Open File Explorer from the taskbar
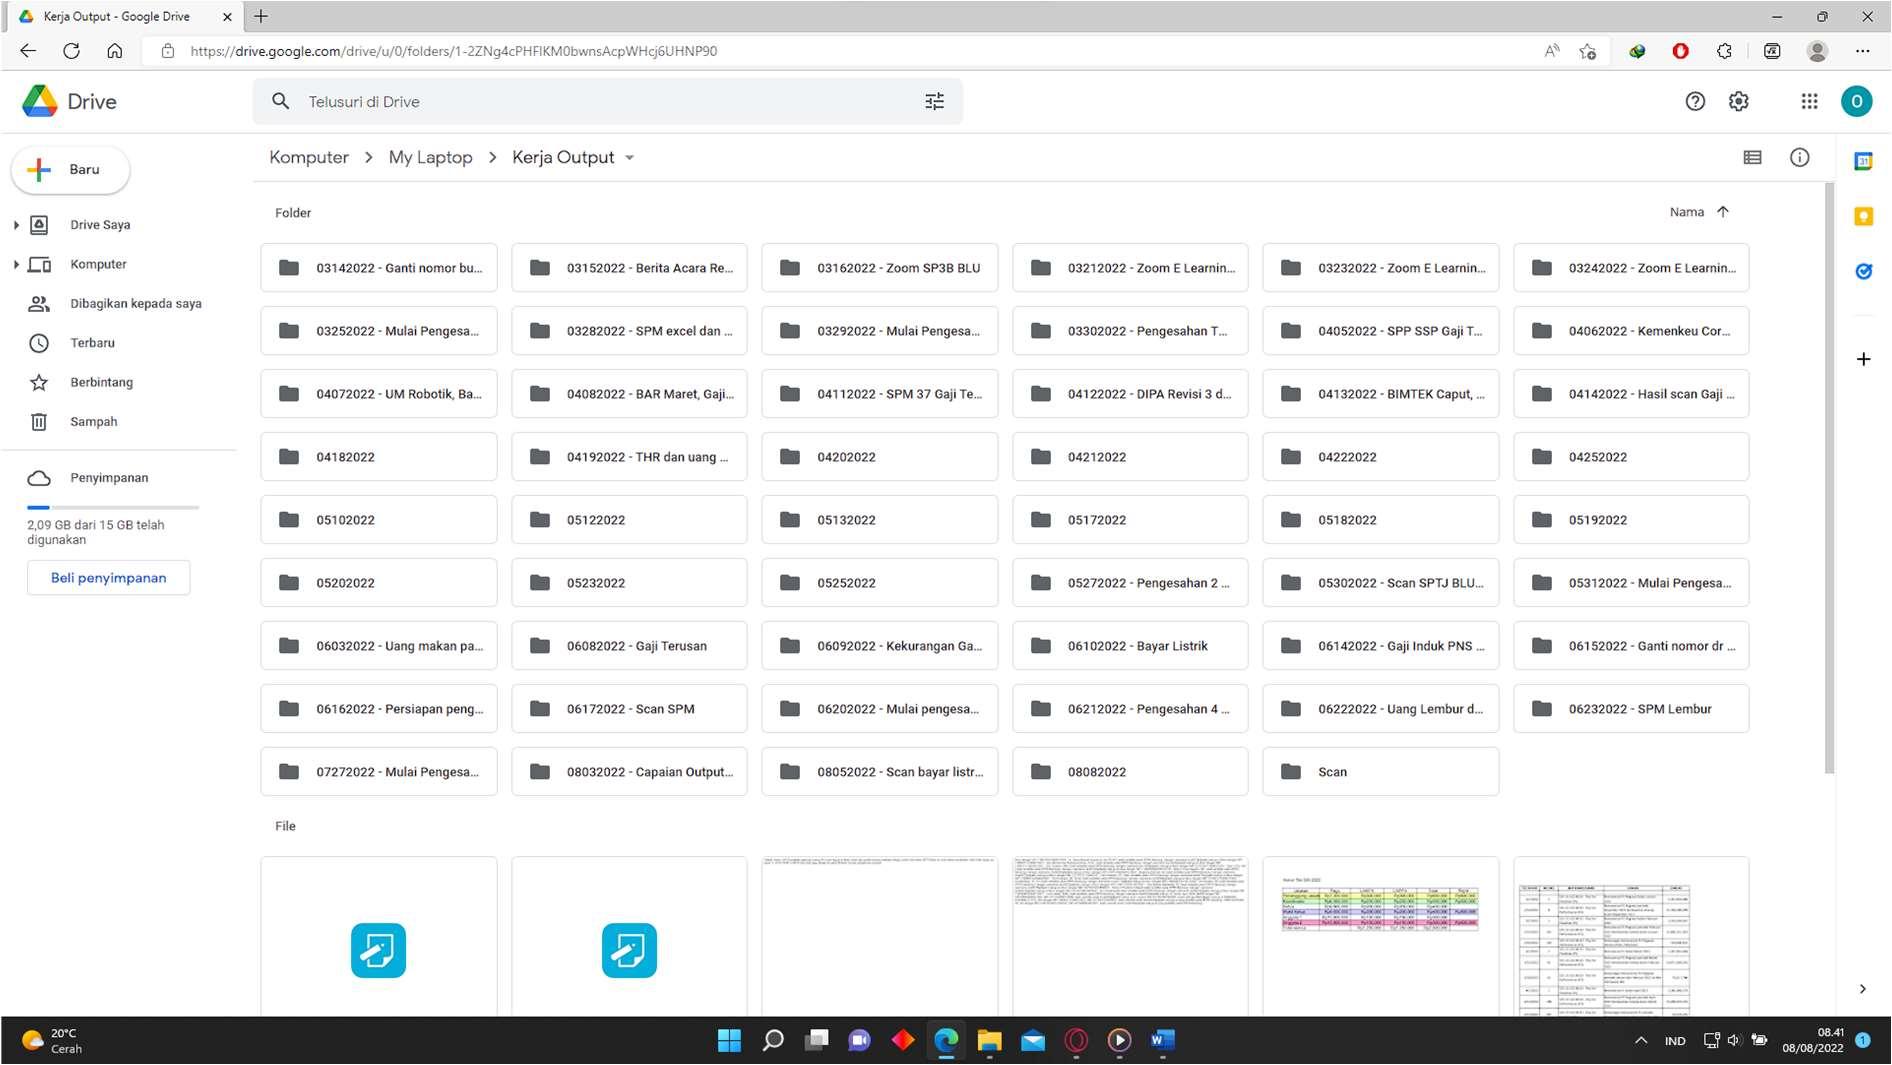Screen dimensions: 1892x1065 pos(989,1041)
